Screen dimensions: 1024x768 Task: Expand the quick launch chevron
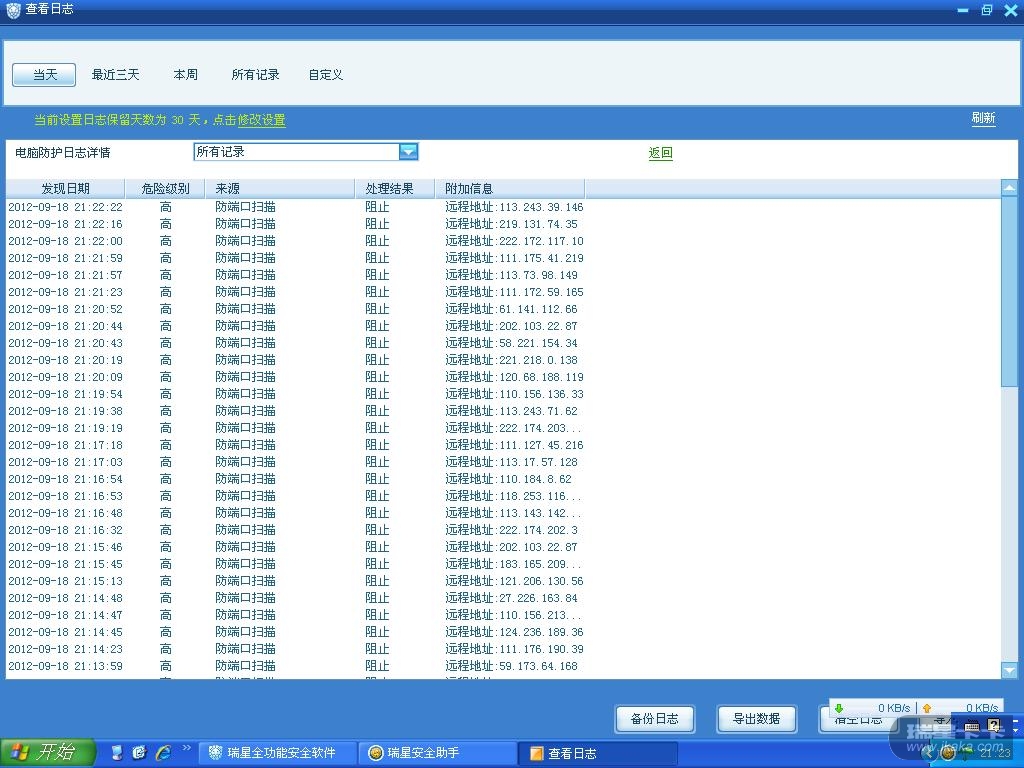coord(186,748)
